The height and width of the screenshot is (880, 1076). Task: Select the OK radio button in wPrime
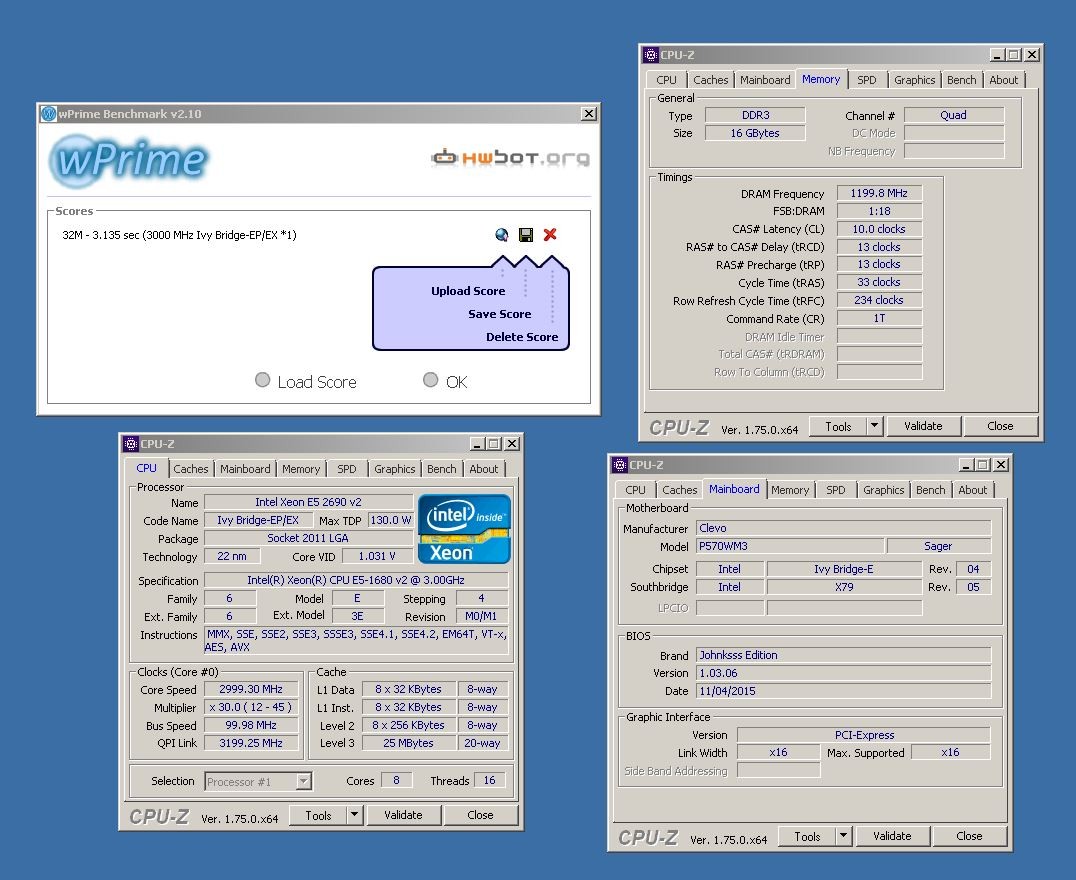pyautogui.click(x=431, y=380)
